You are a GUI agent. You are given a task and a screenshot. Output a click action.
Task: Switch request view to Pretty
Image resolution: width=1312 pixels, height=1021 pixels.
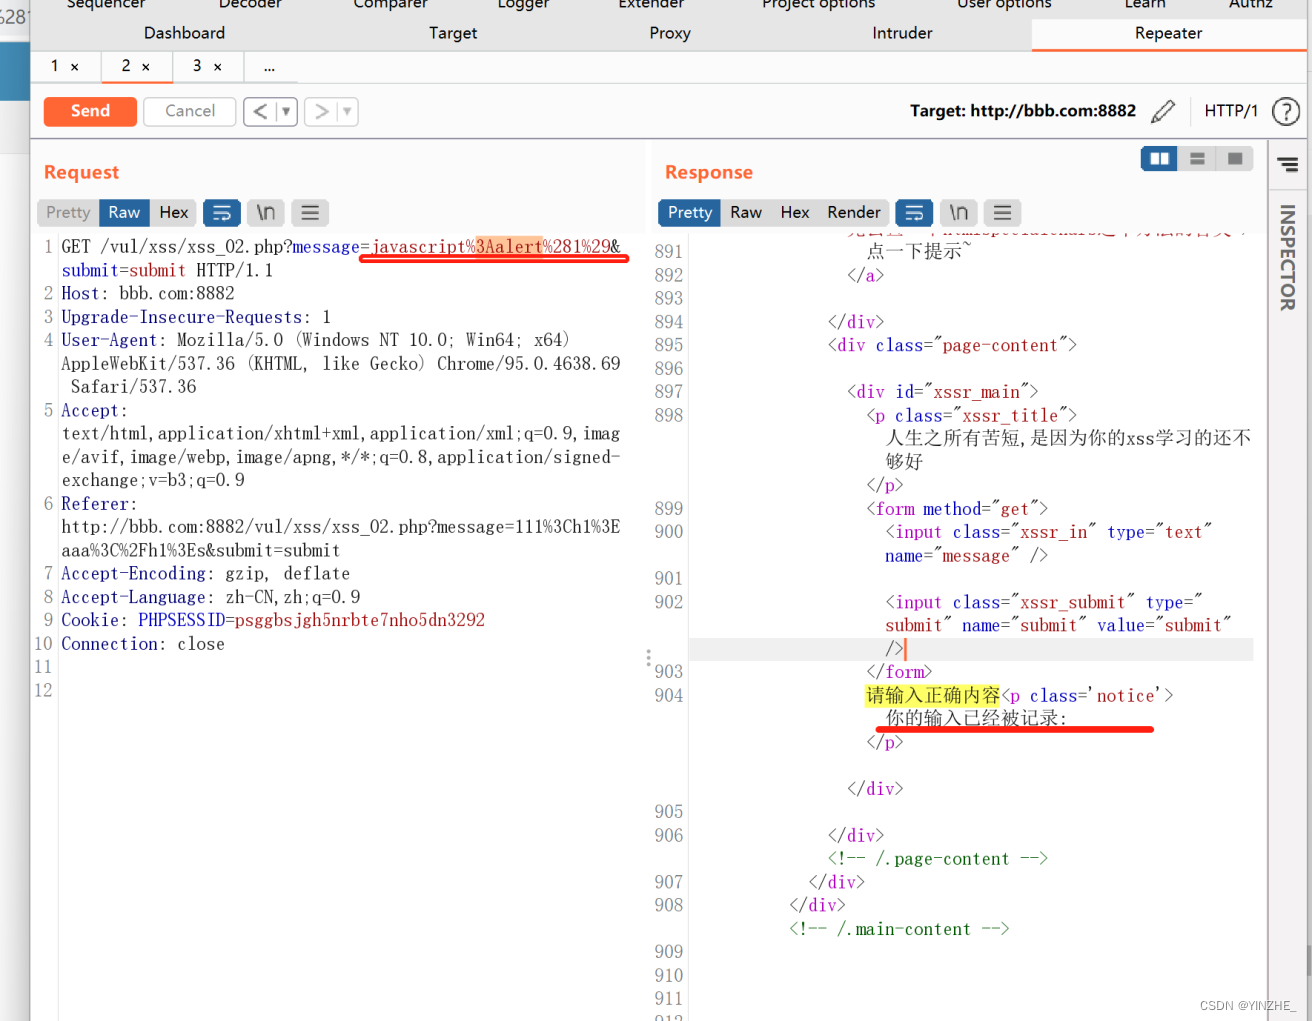coord(68,213)
